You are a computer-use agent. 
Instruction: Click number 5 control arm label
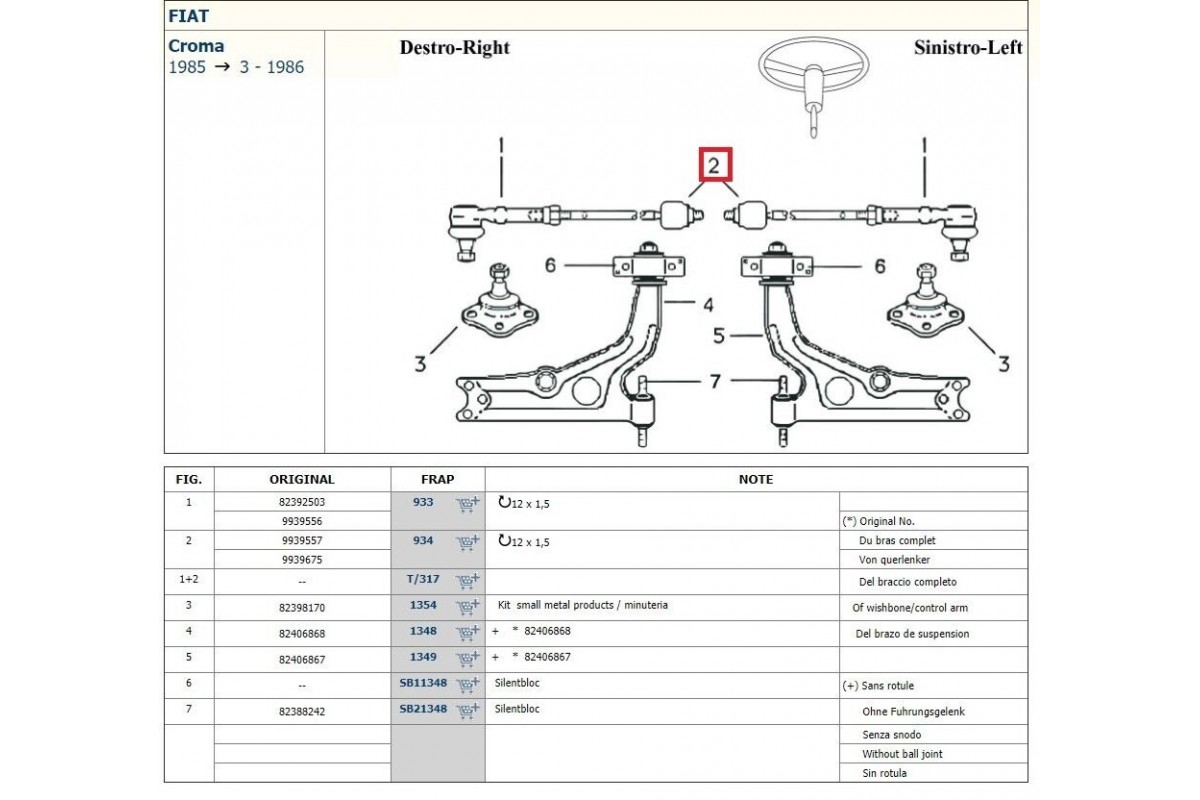[719, 336]
